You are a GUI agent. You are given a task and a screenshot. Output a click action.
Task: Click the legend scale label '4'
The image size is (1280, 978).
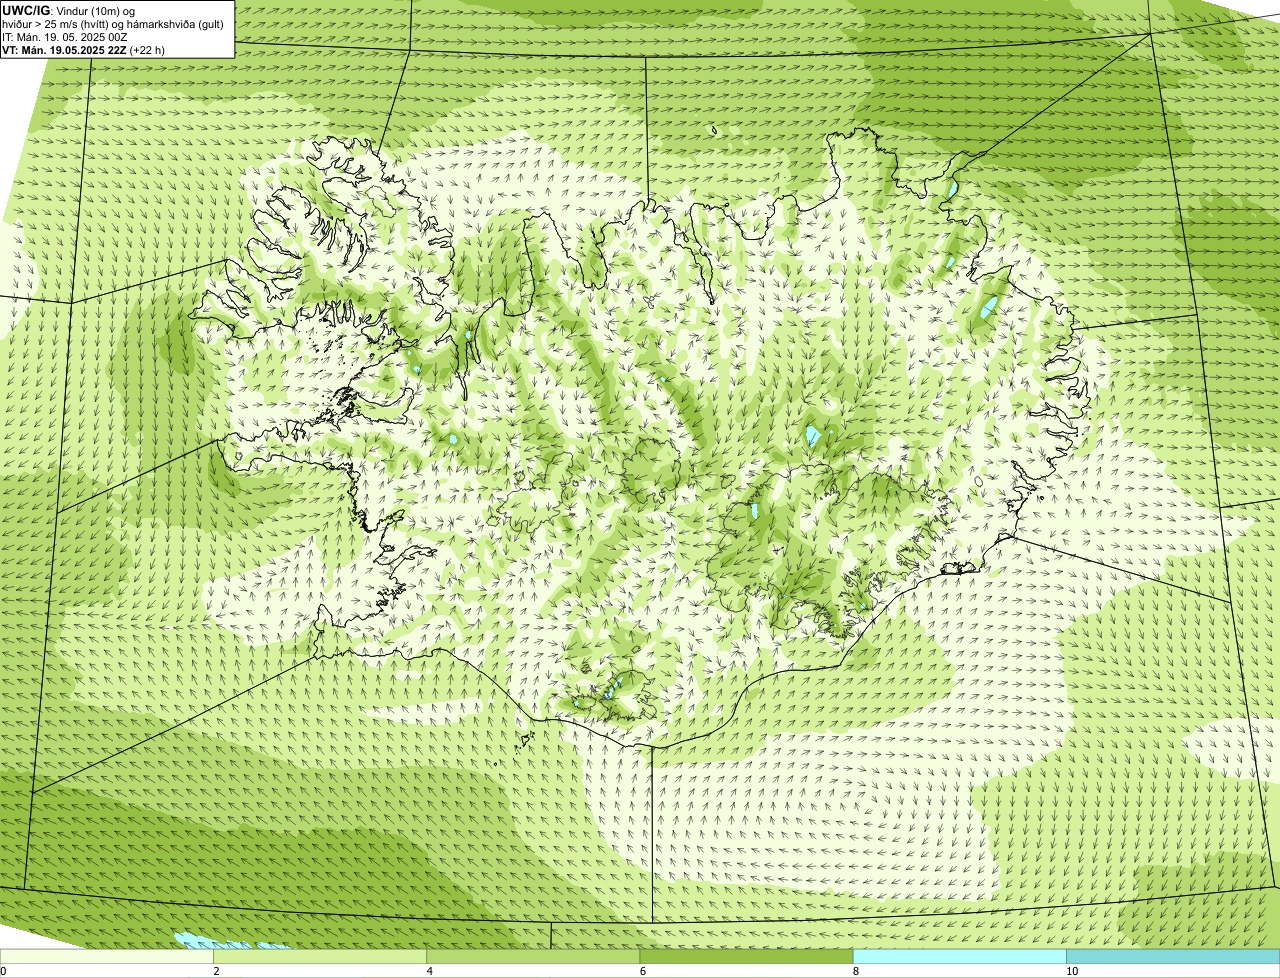(429, 971)
